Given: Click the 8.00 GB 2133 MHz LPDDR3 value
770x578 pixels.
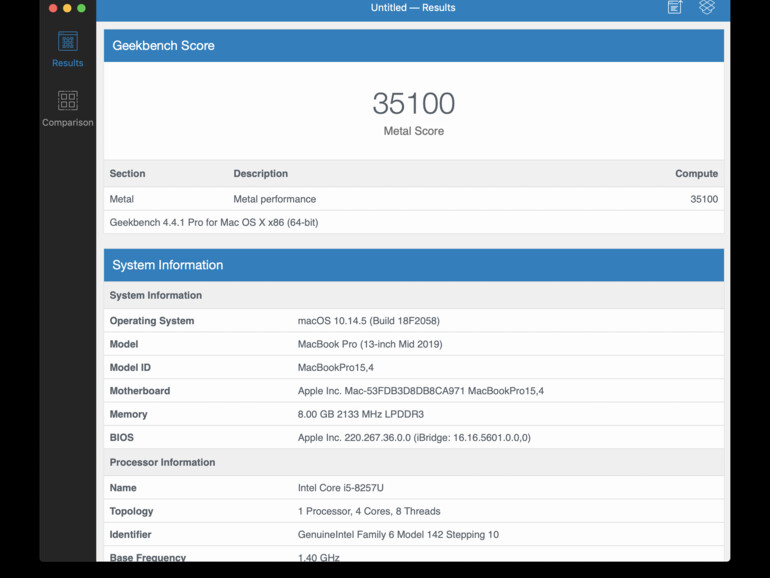Looking at the screenshot, I should pos(360,414).
